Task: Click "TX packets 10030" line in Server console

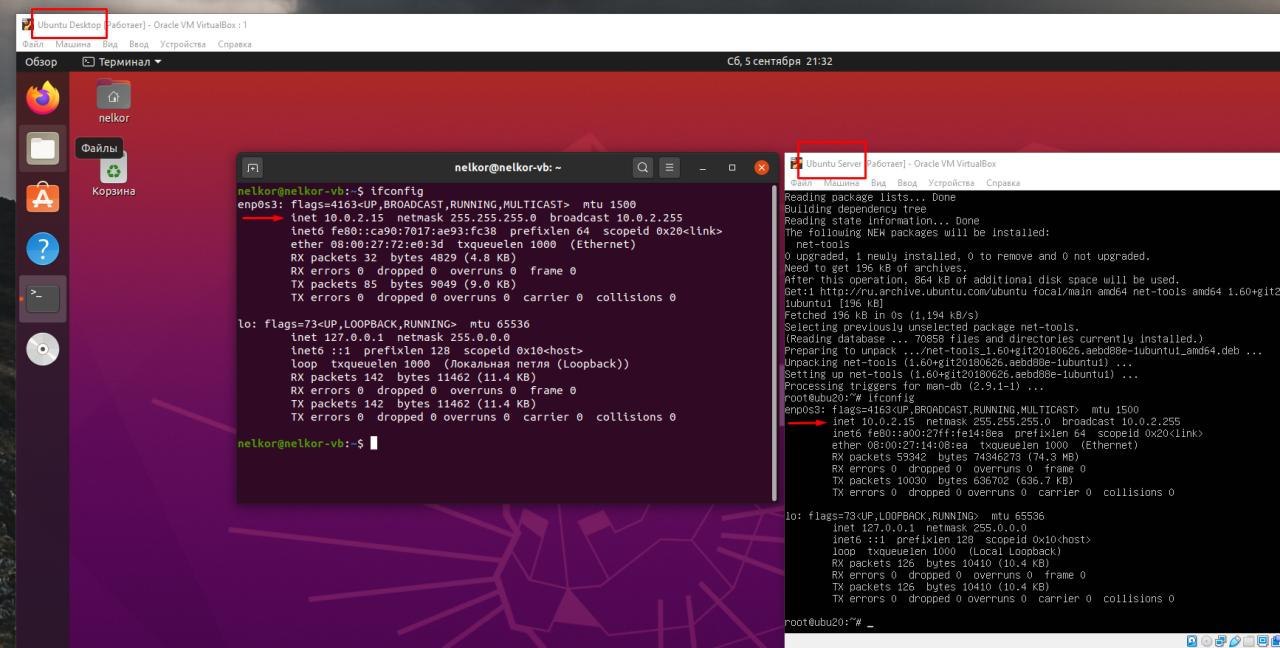Action: click(951, 480)
